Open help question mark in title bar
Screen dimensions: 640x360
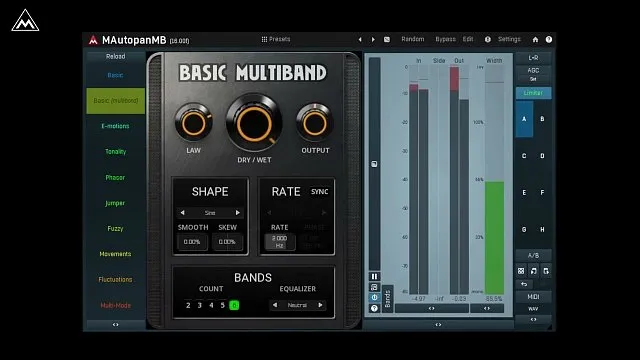click(549, 40)
